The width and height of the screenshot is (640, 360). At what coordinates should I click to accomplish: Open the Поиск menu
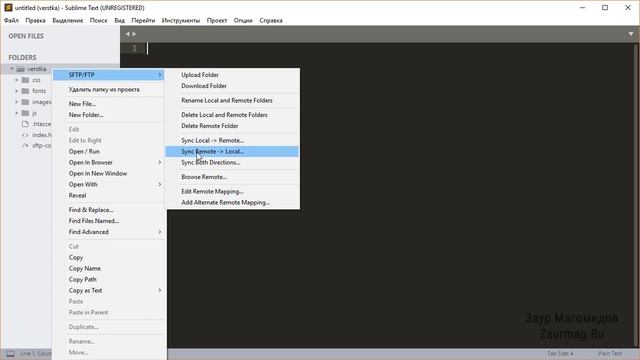point(99,20)
